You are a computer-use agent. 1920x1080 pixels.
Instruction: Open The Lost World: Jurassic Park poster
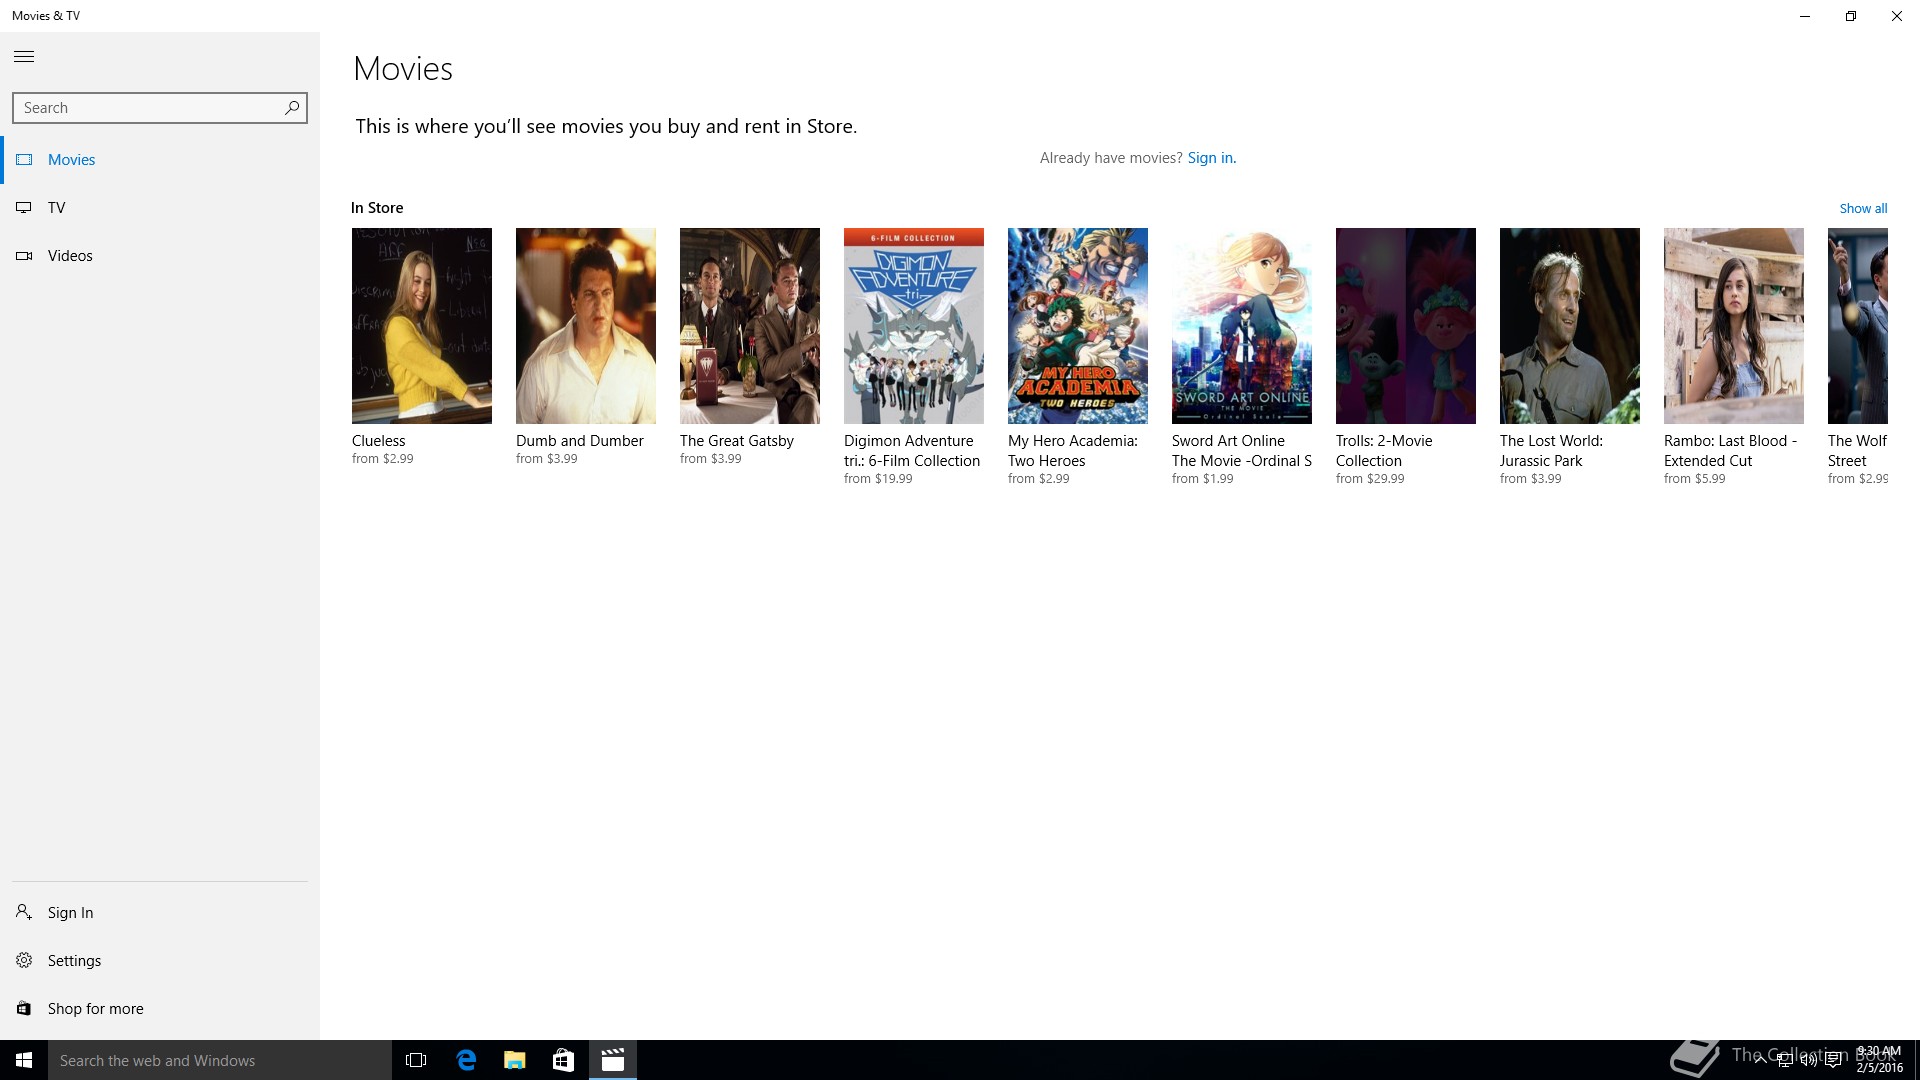pyautogui.click(x=1570, y=326)
